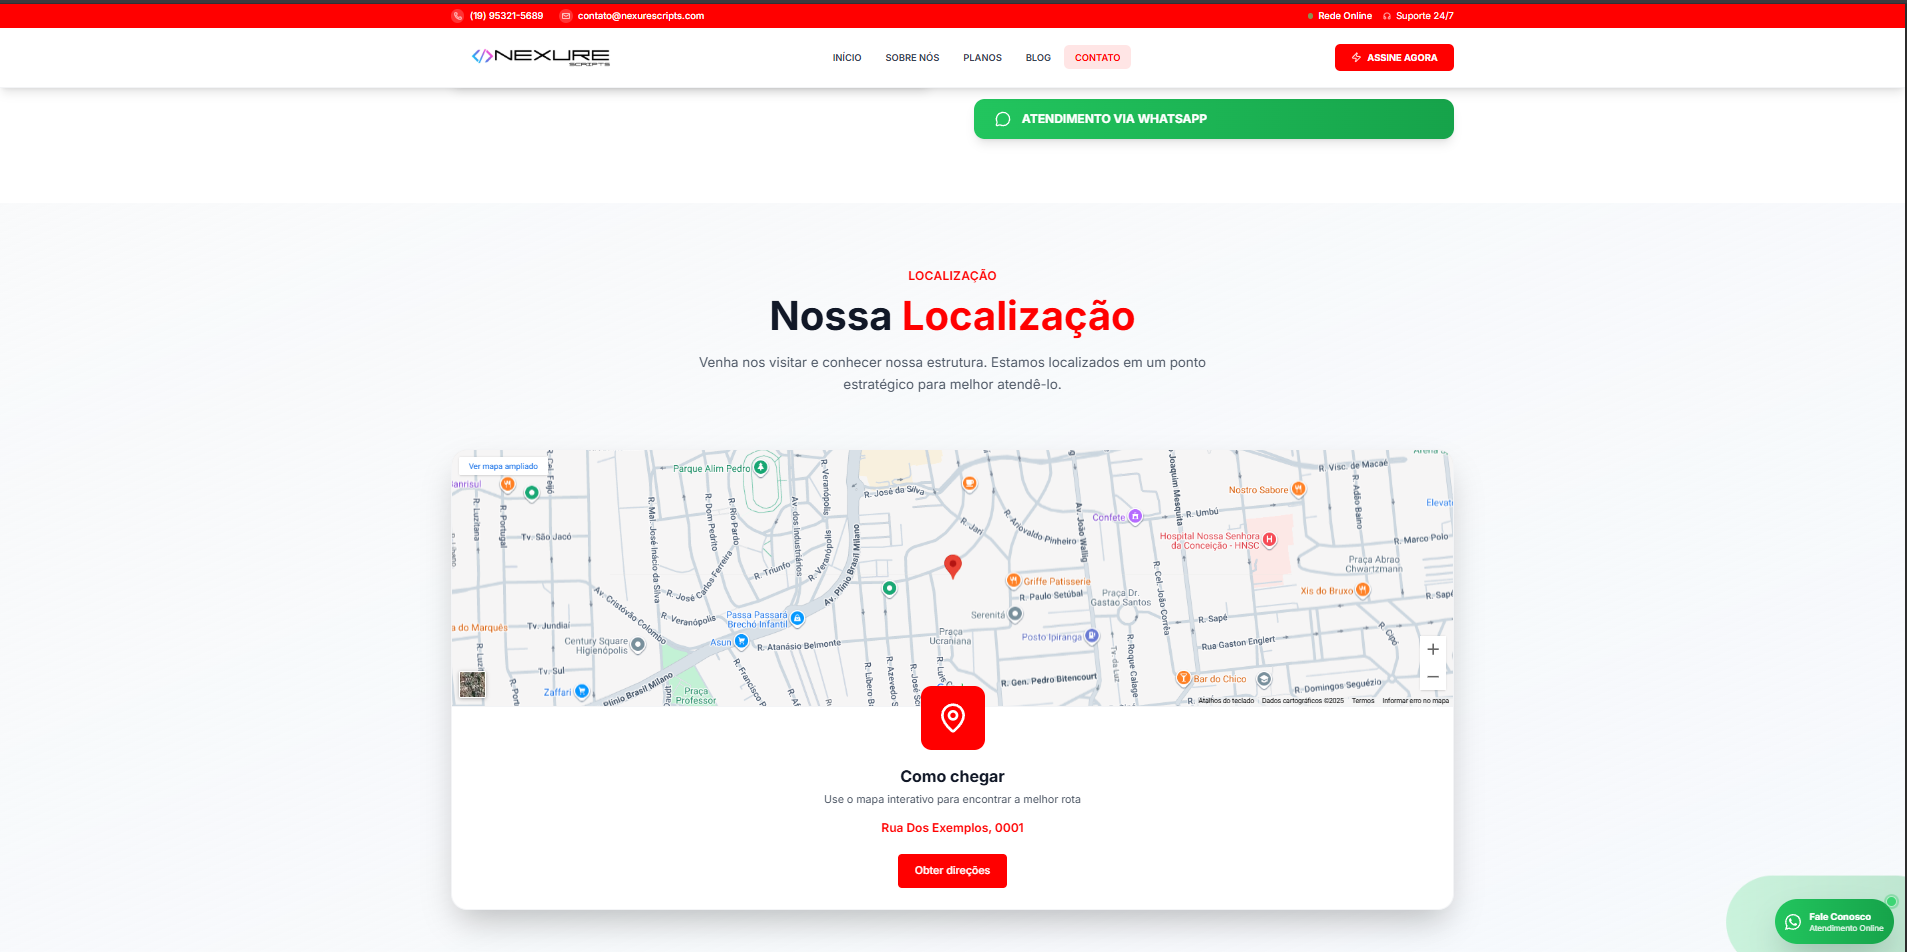Click the Posto Ipiranga marker
The width and height of the screenshot is (1907, 952).
tap(1092, 636)
